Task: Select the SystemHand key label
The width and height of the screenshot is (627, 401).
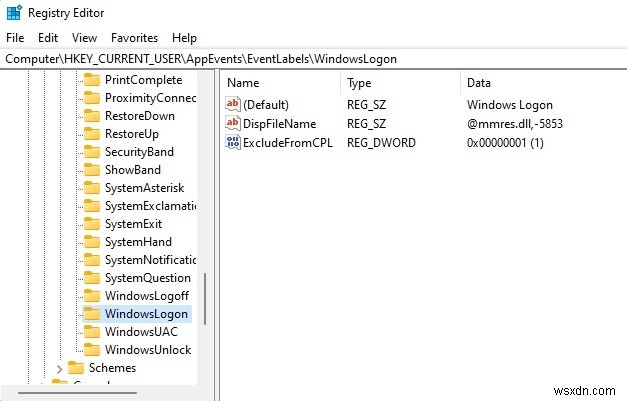Action: coord(138,242)
